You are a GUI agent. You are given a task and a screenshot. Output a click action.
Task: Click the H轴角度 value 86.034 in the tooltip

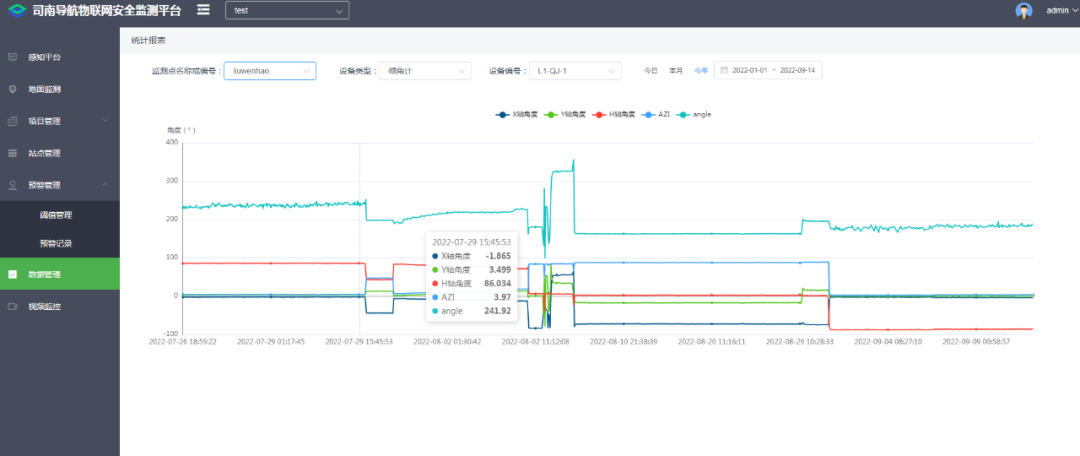497,284
